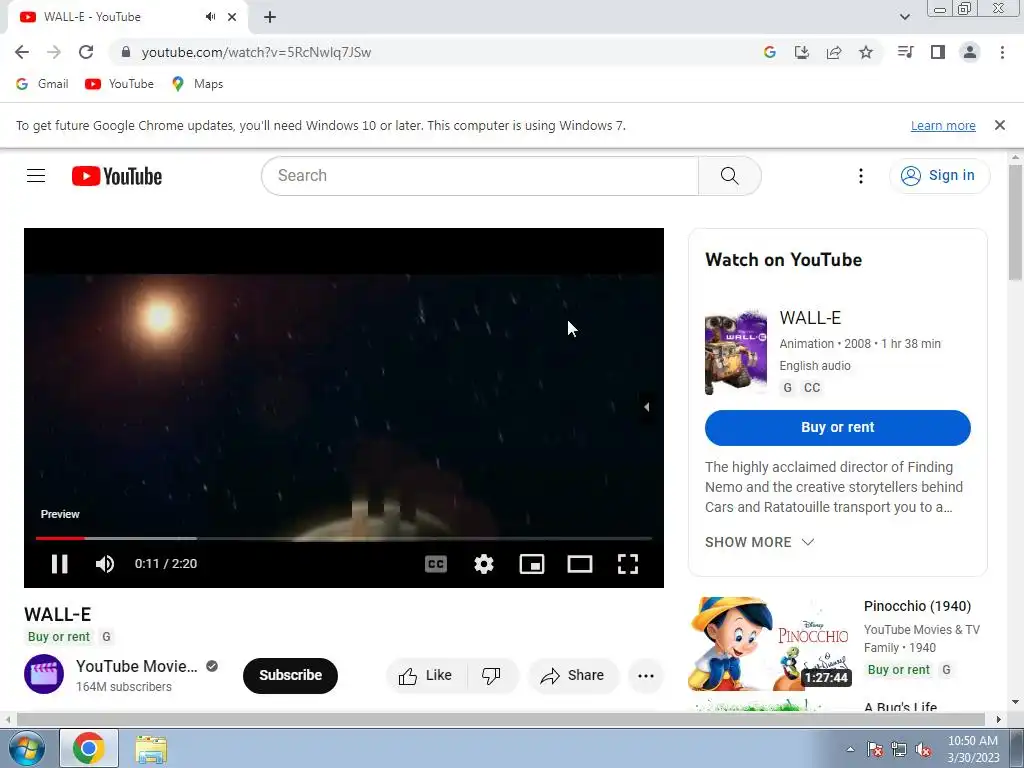Switch to theater mode
Screen dimensions: 1024x768
point(580,564)
